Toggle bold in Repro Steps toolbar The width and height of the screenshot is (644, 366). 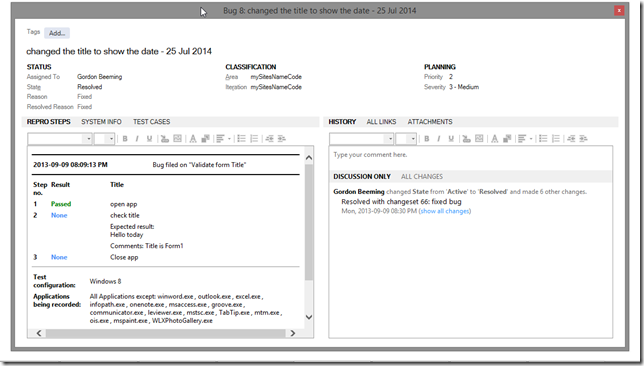[x=125, y=139]
